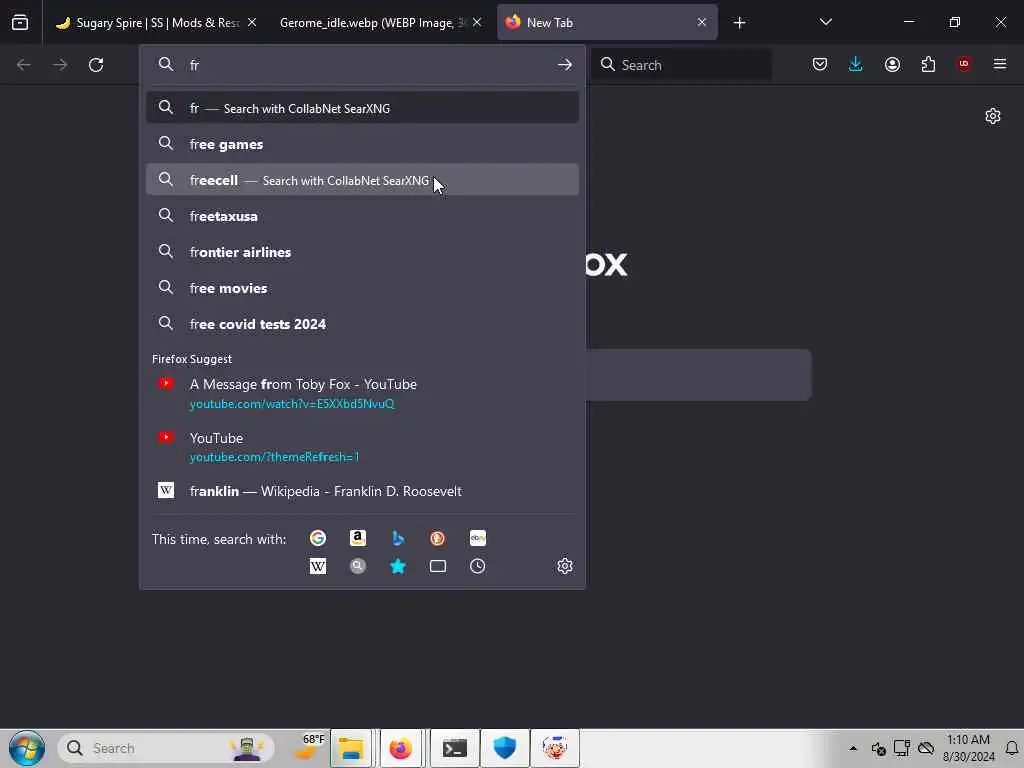Open the clock showing 1:10 AM

click(x=968, y=748)
